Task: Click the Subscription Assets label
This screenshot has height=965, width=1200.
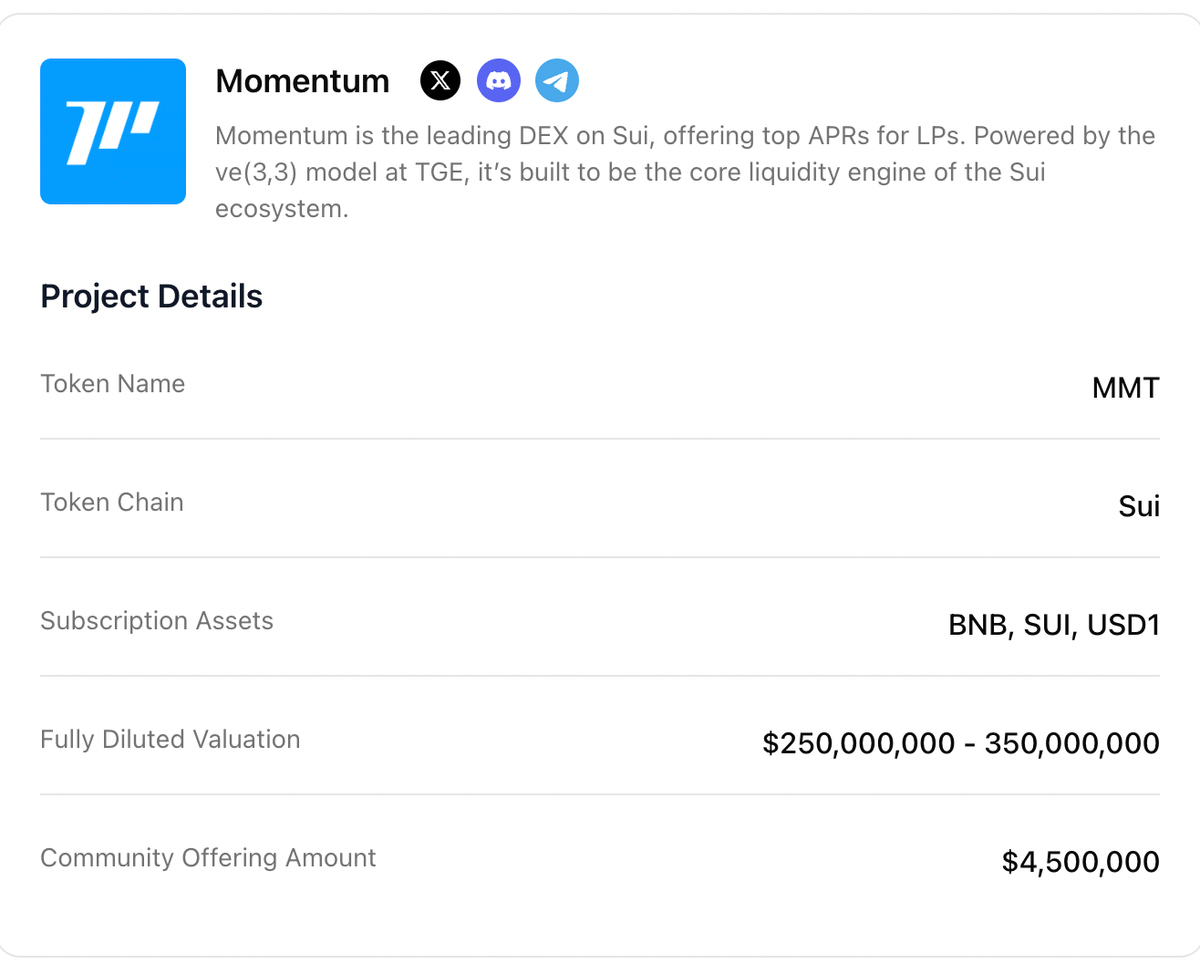Action: 156,621
